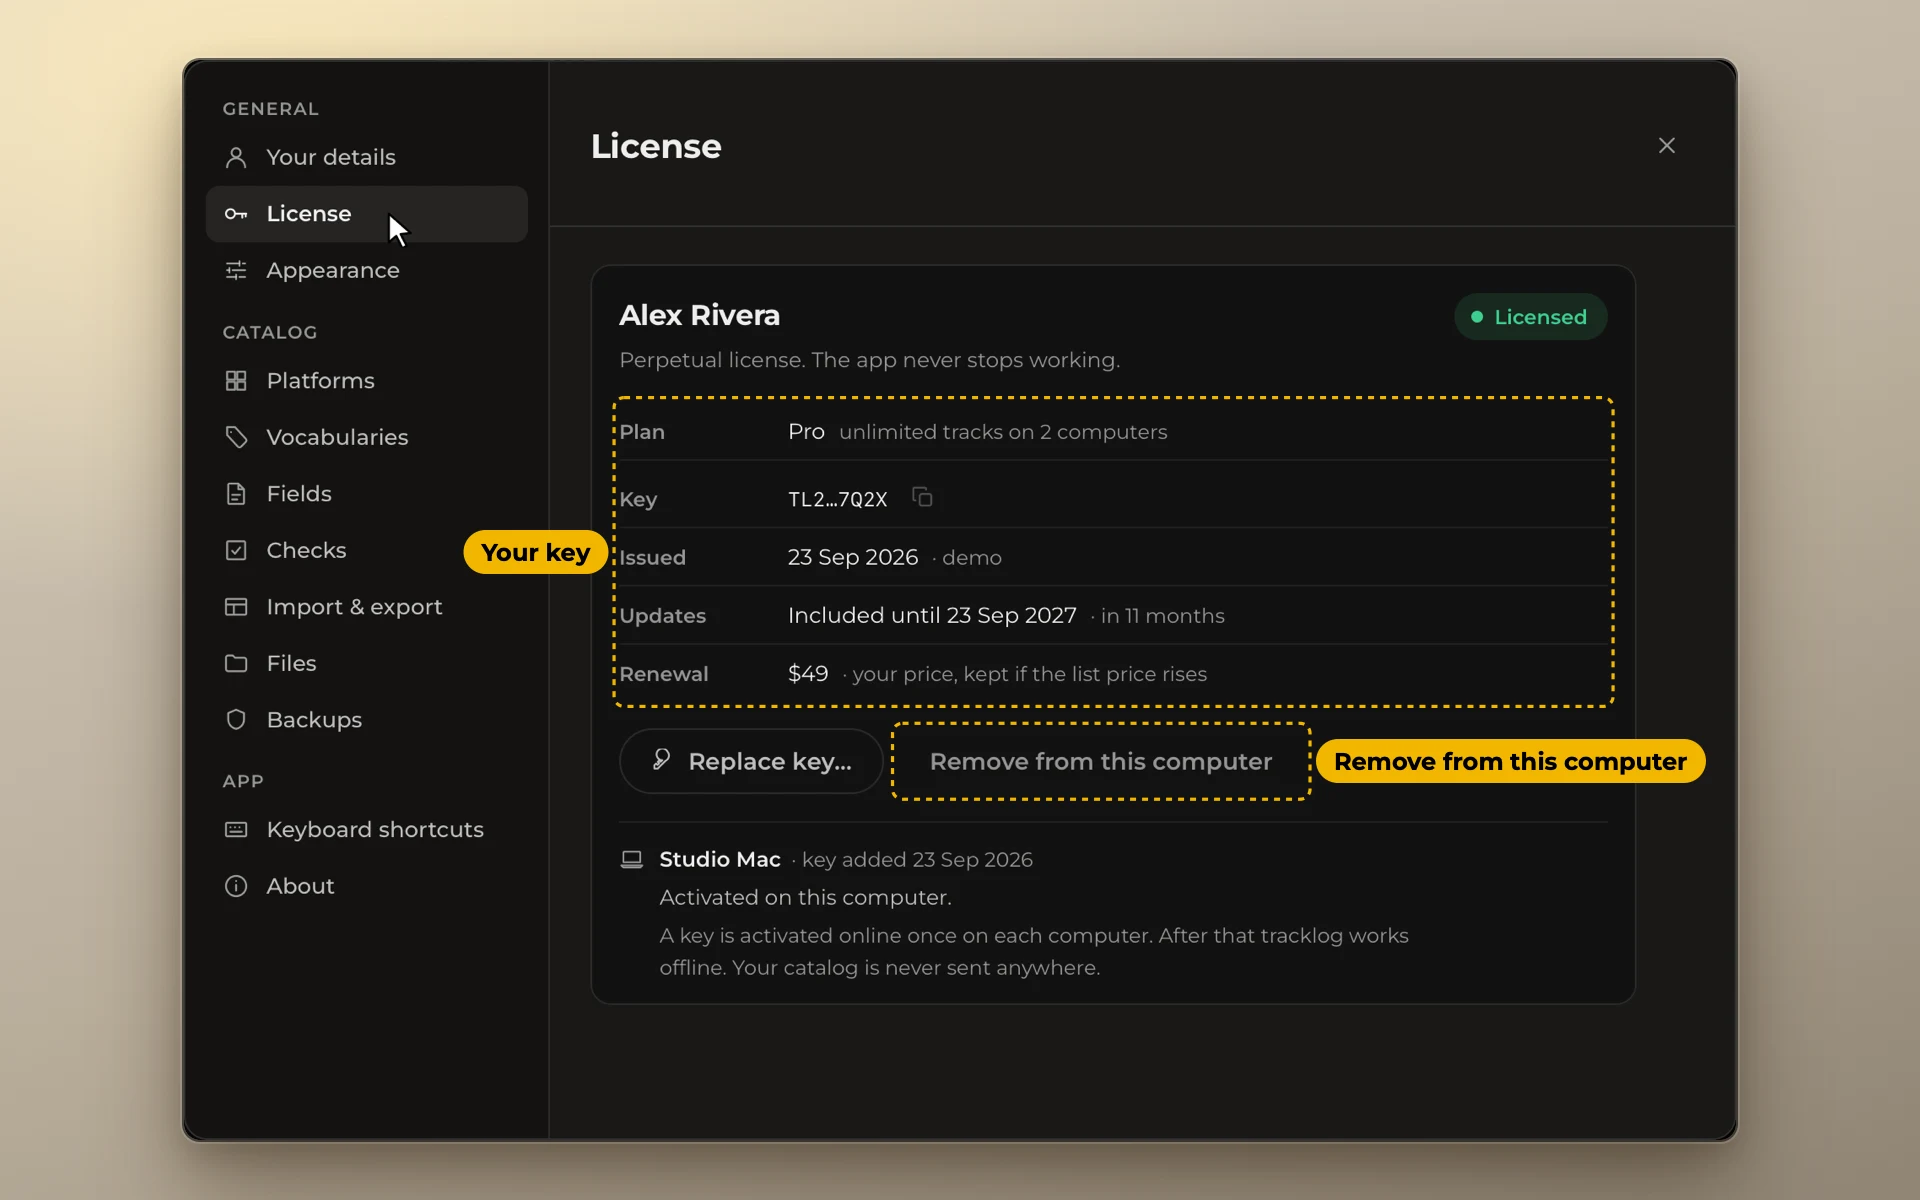Open the Backups page
The height and width of the screenshot is (1200, 1920).
366,720
